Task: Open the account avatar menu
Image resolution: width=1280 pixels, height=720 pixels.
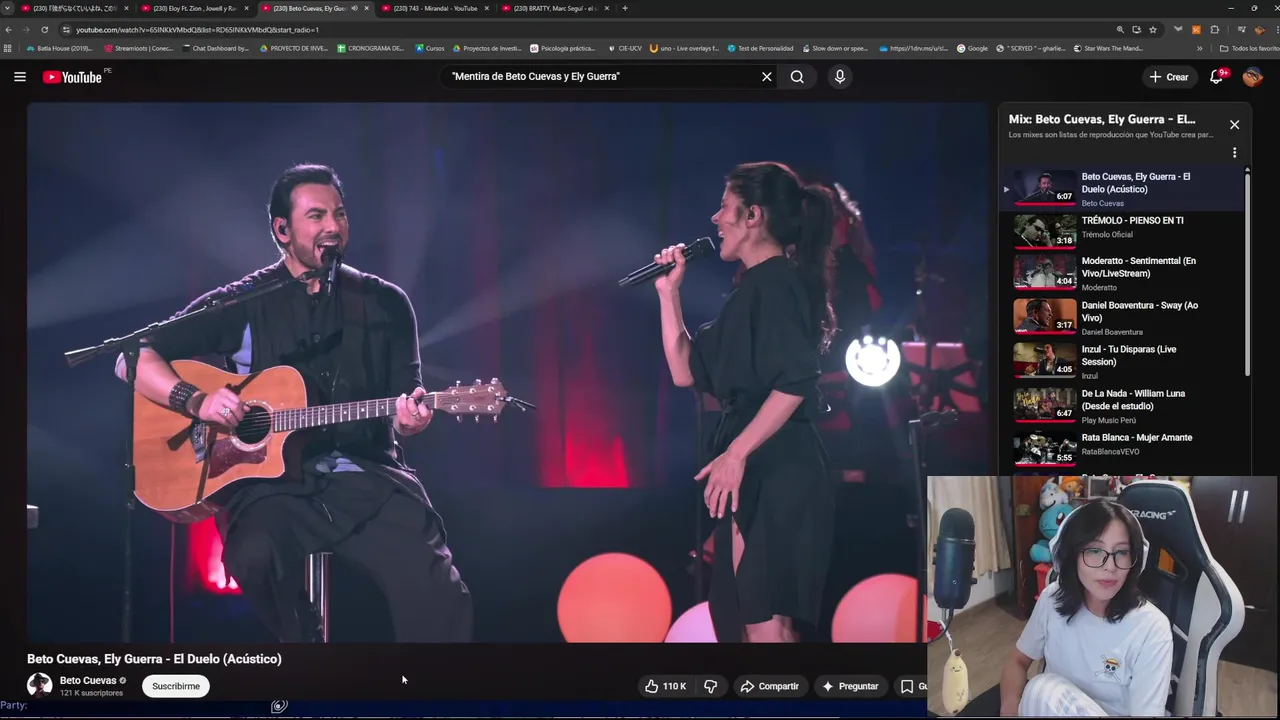Action: (1253, 77)
